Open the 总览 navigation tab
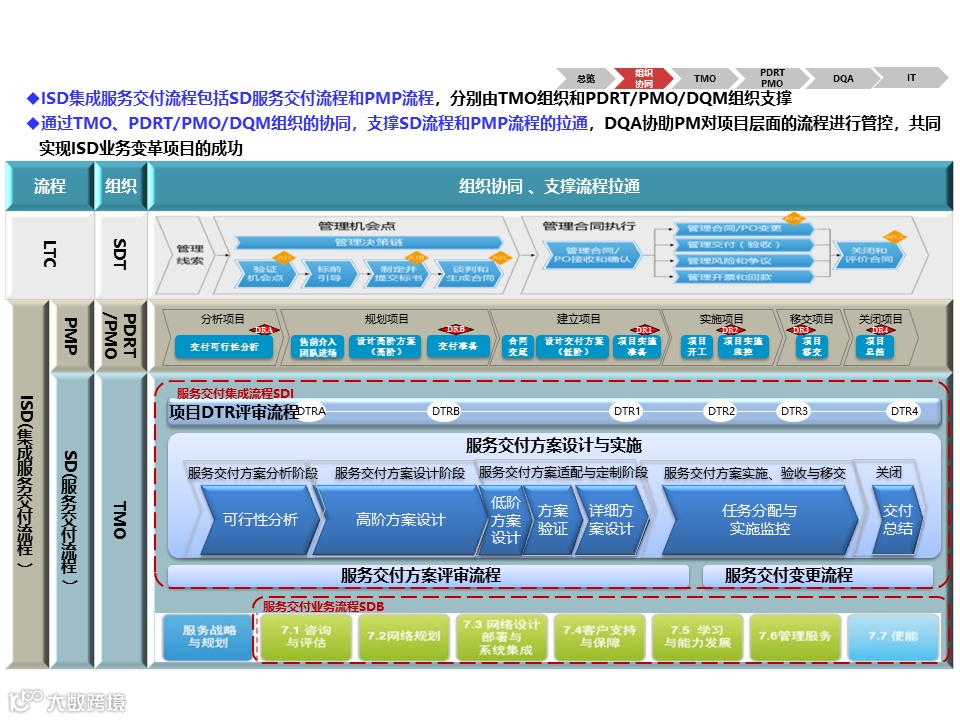The height and width of the screenshot is (720, 960). [x=585, y=78]
